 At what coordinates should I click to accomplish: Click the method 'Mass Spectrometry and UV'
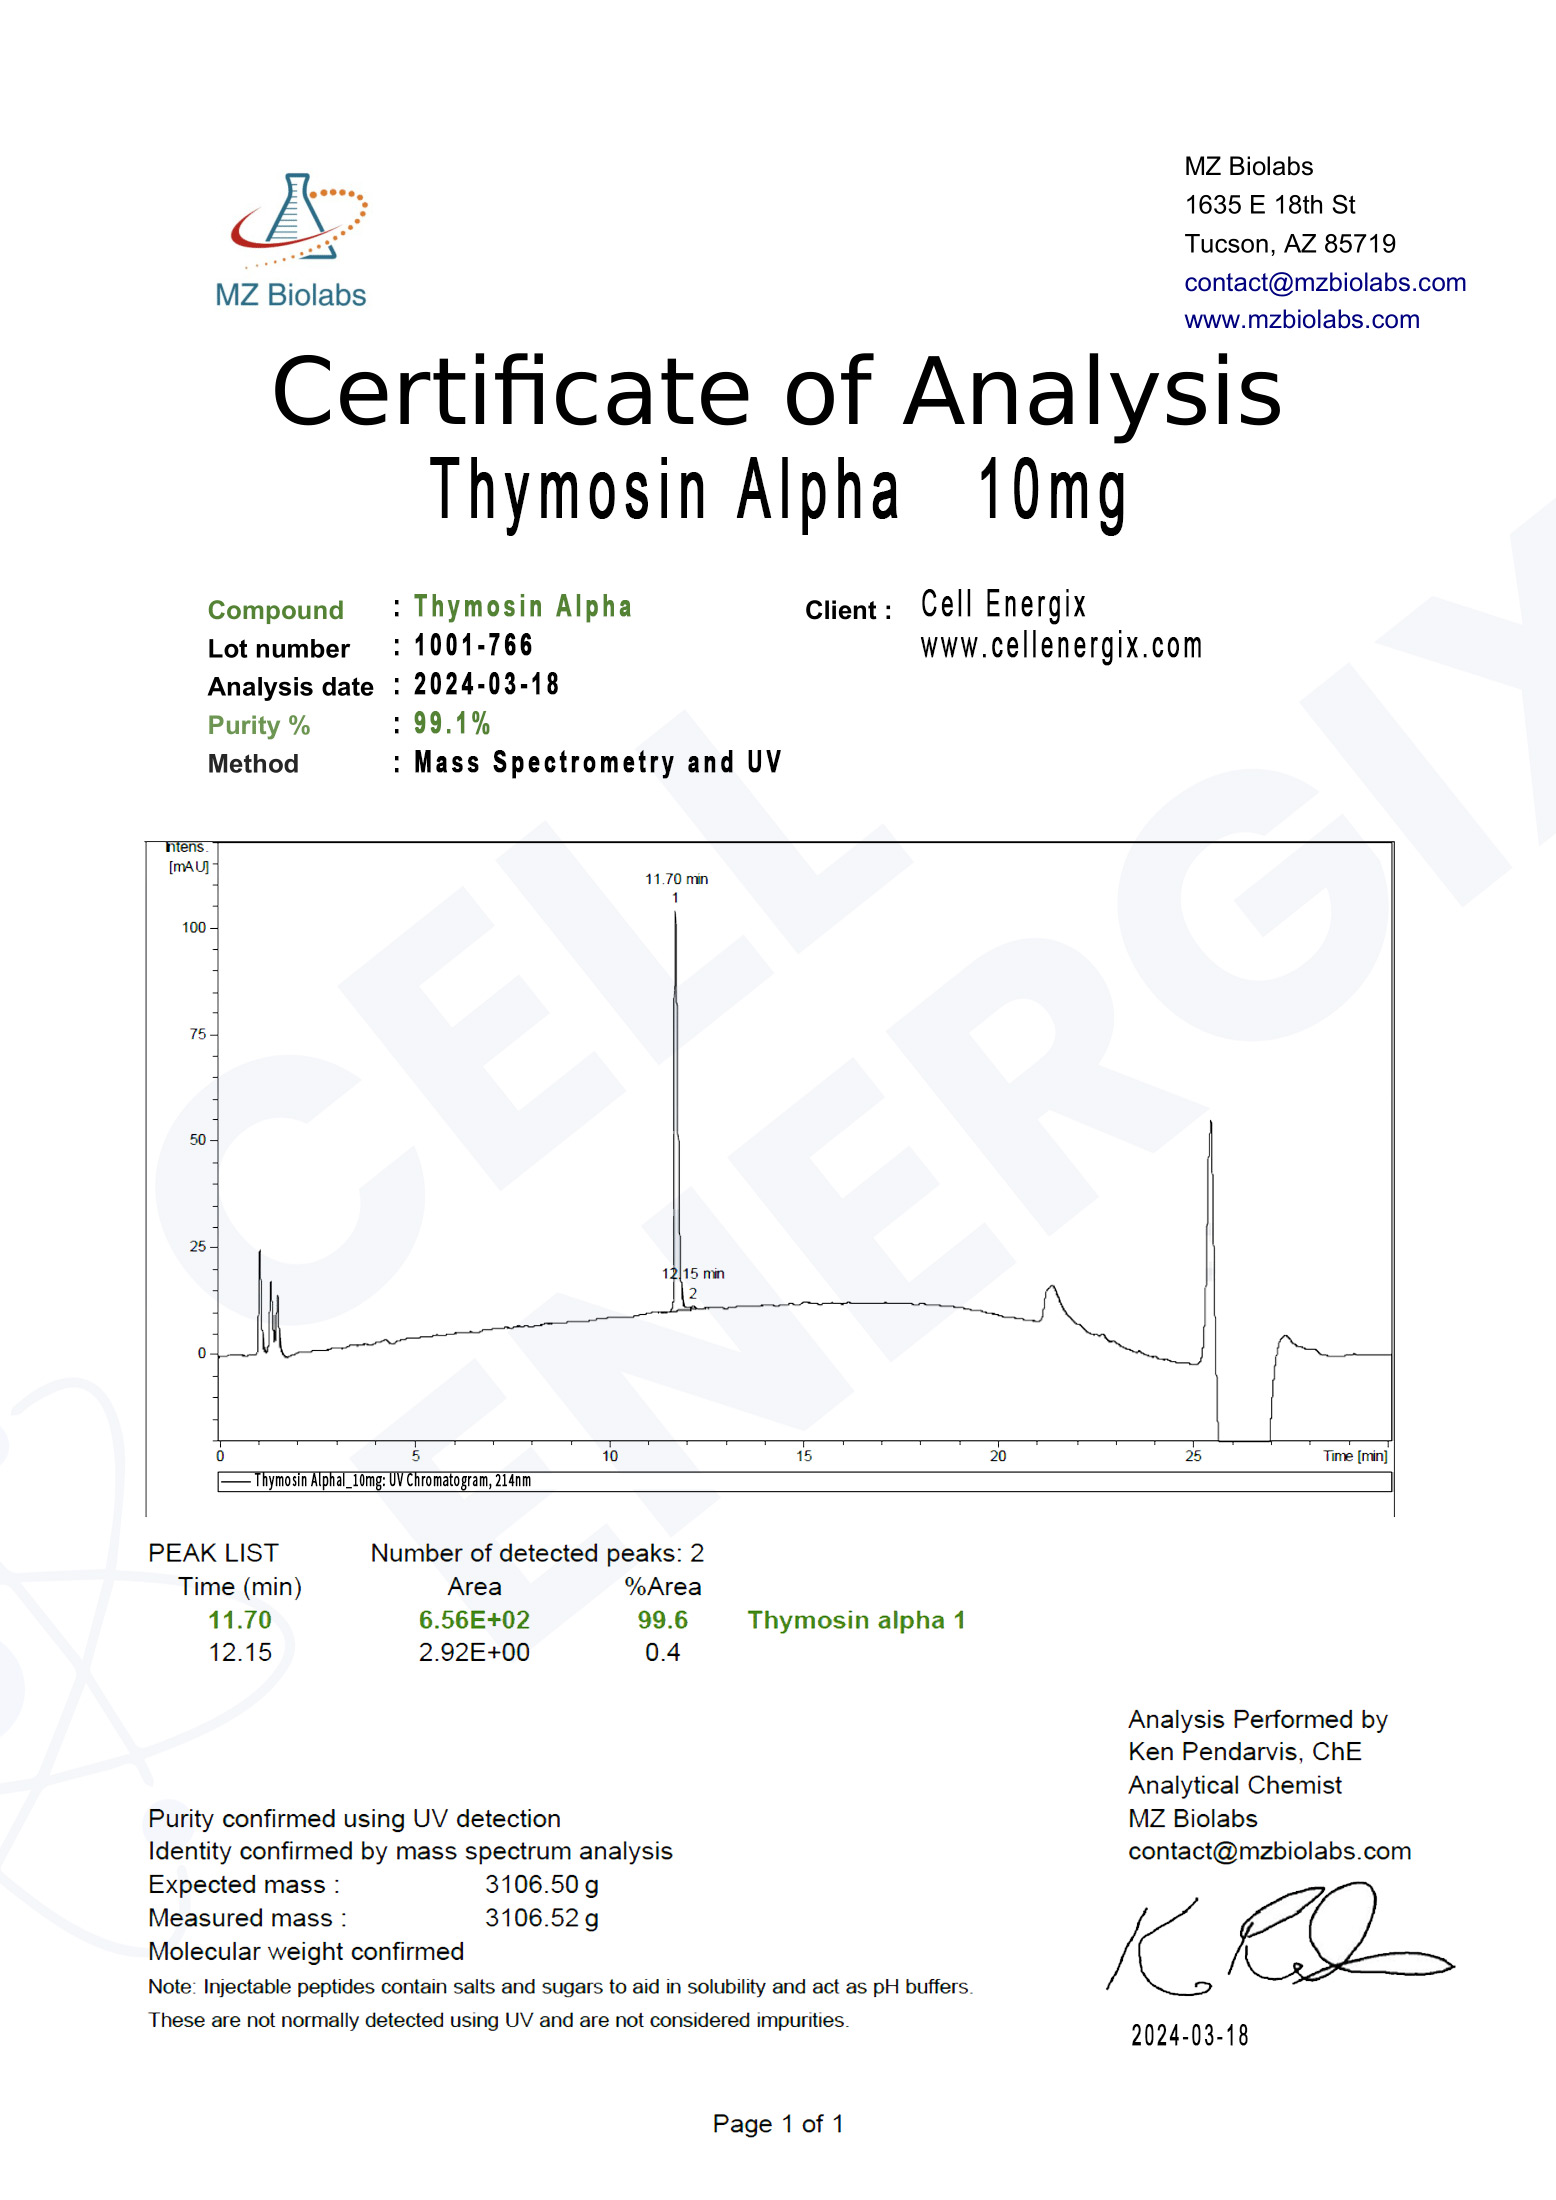(598, 763)
